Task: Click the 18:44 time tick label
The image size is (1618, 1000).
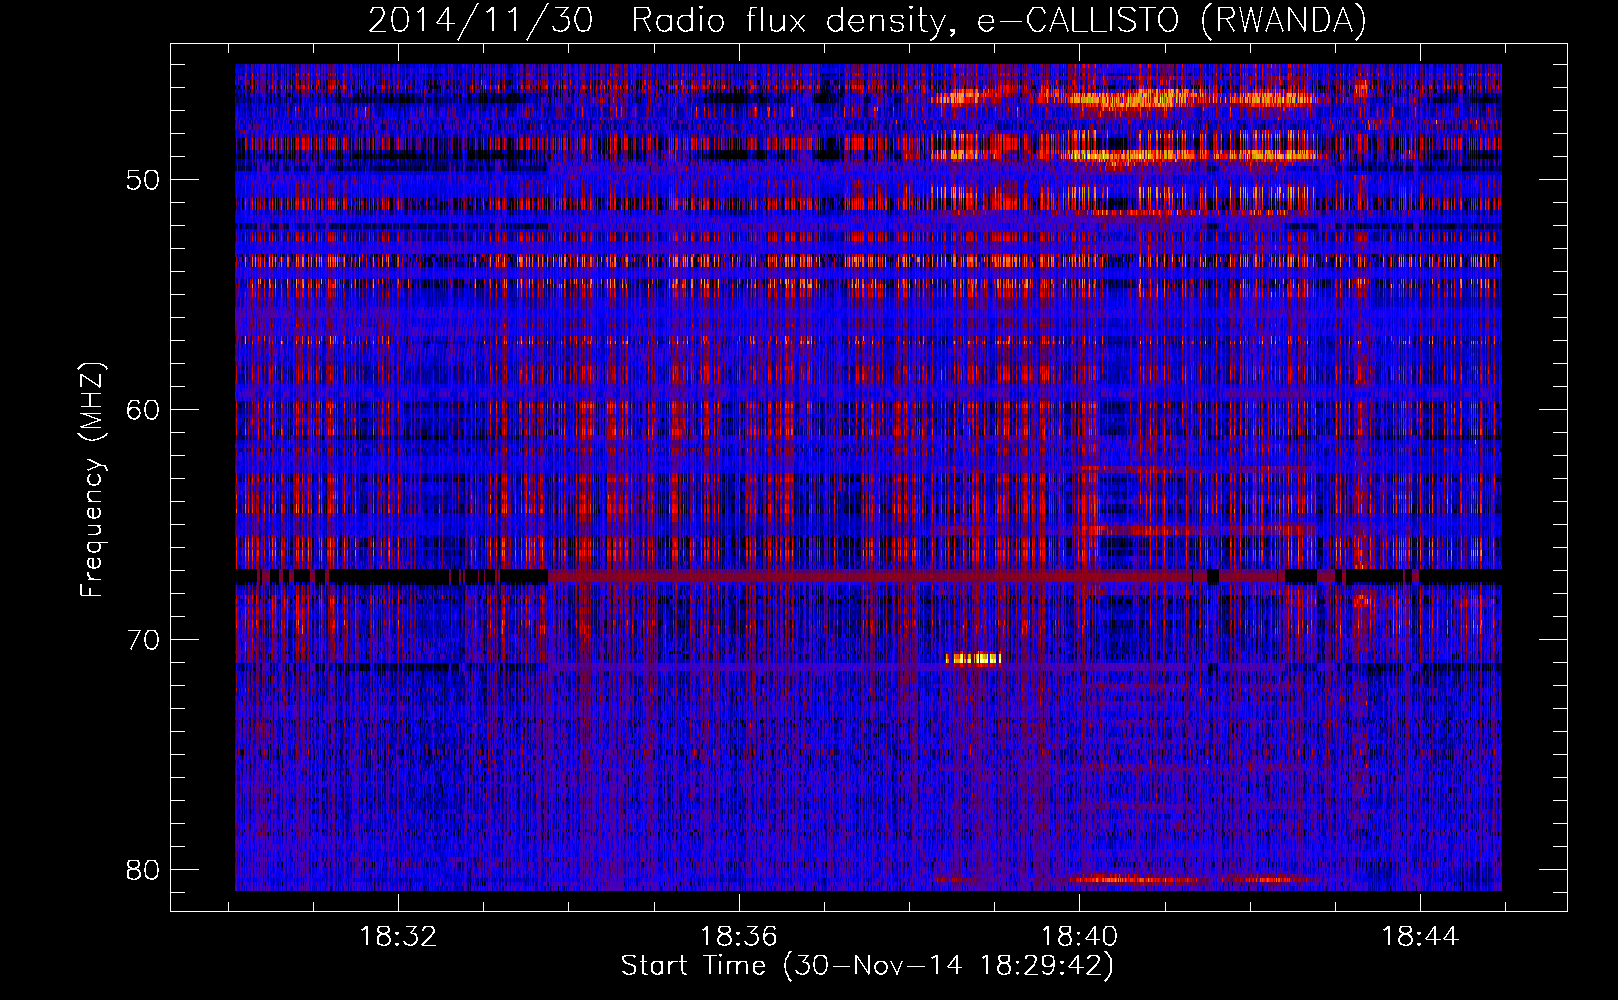Action: tap(1419, 937)
